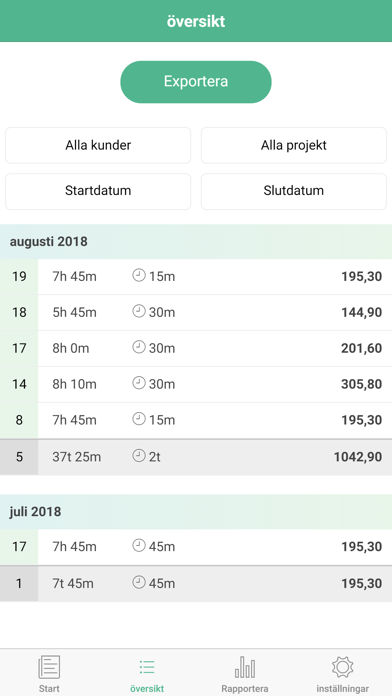Open the August 8 entry row
Viewport: 392px width, 696px height.
click(x=196, y=420)
